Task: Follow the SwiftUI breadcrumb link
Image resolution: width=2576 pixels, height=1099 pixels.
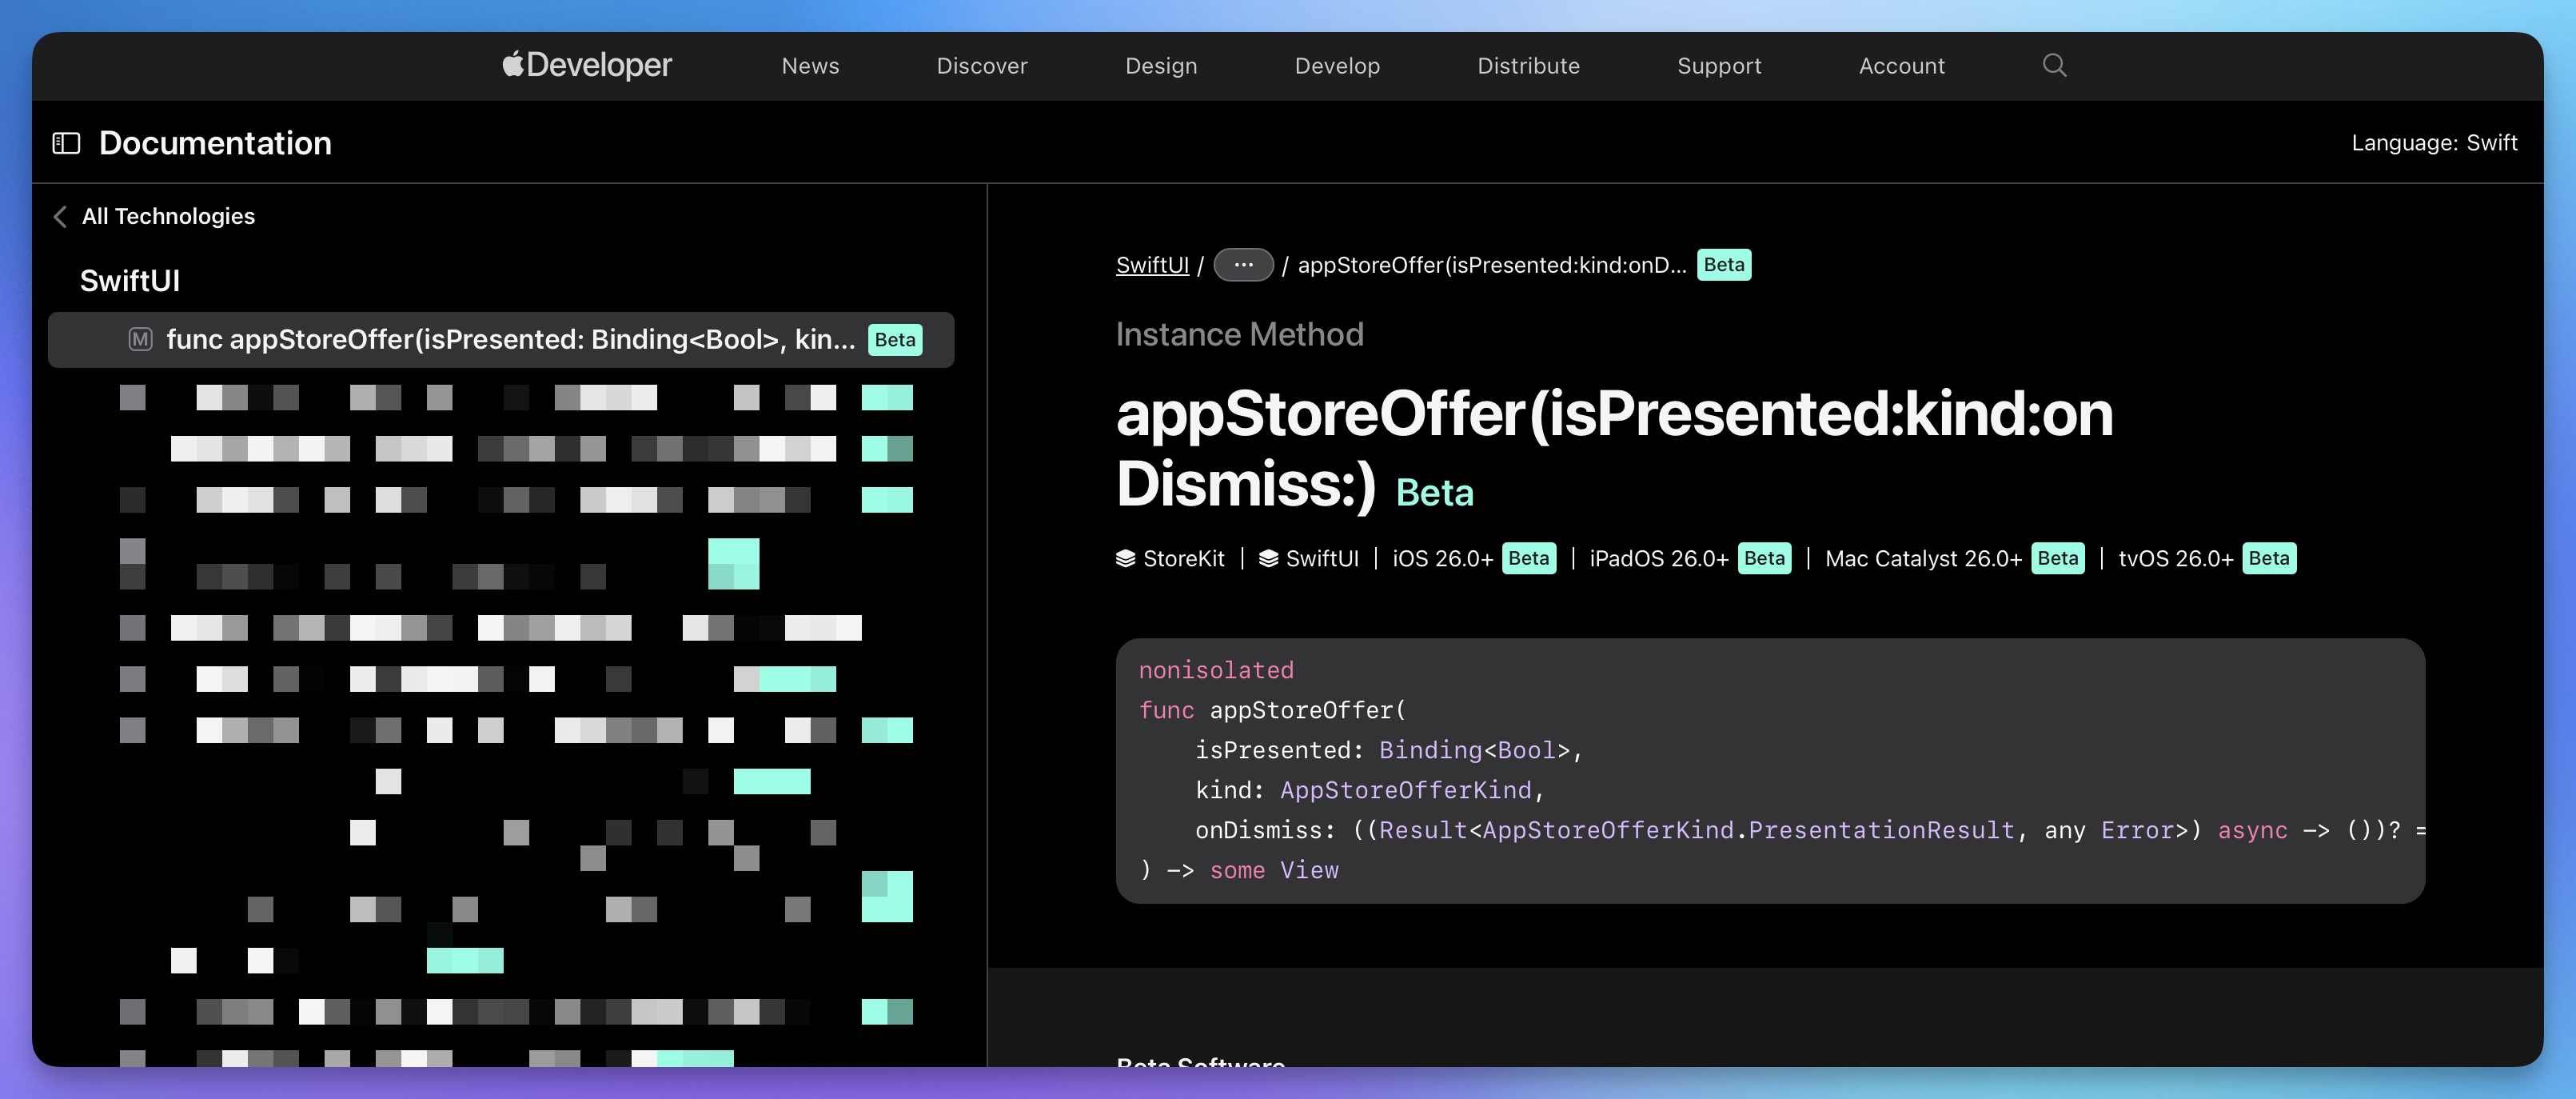Action: pos(1152,265)
